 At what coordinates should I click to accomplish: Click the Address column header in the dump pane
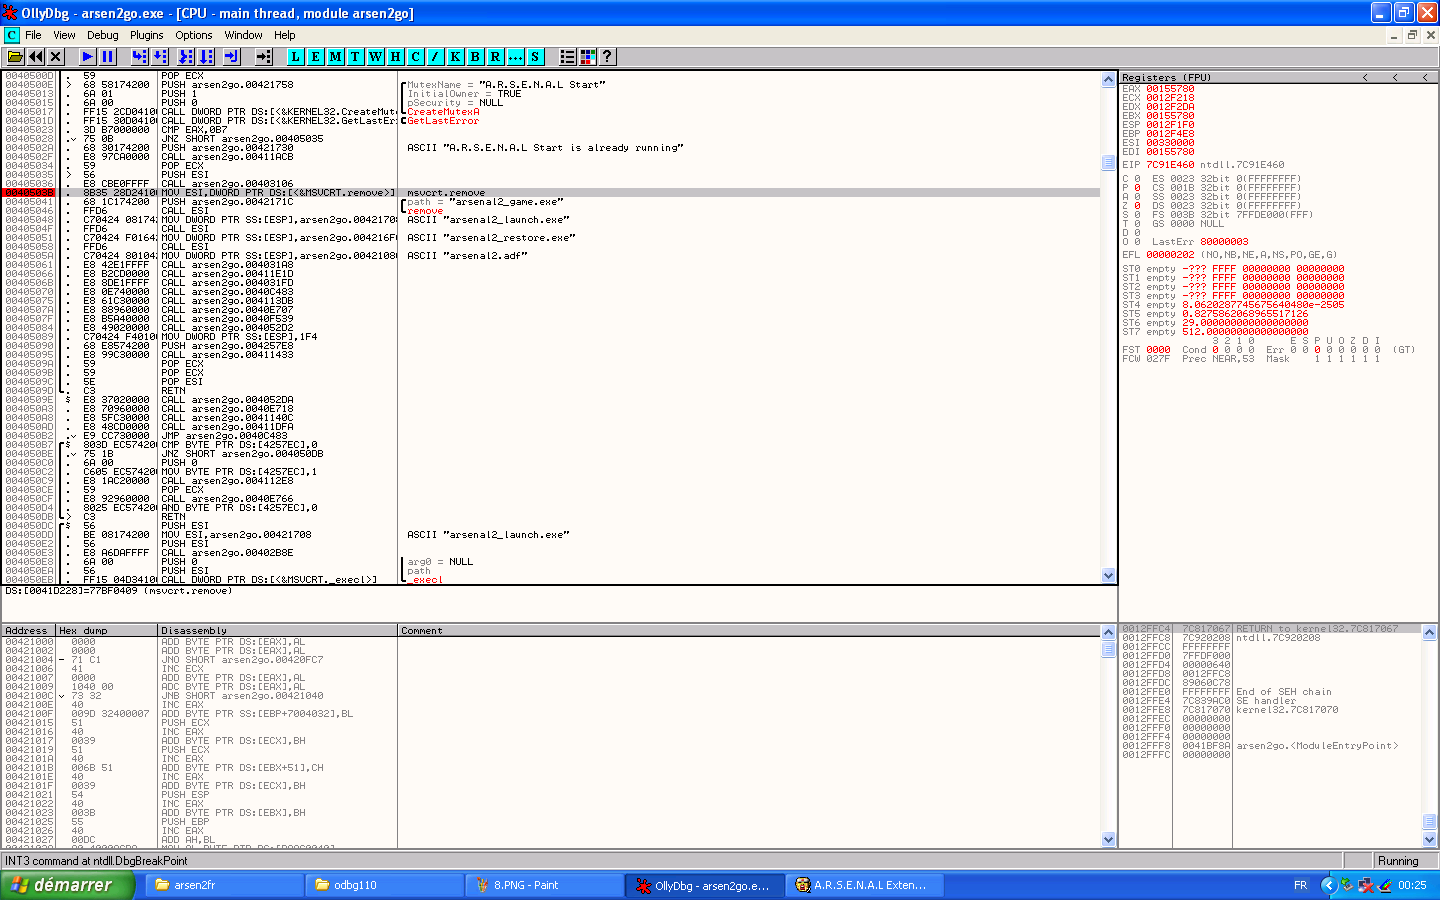click(29, 630)
